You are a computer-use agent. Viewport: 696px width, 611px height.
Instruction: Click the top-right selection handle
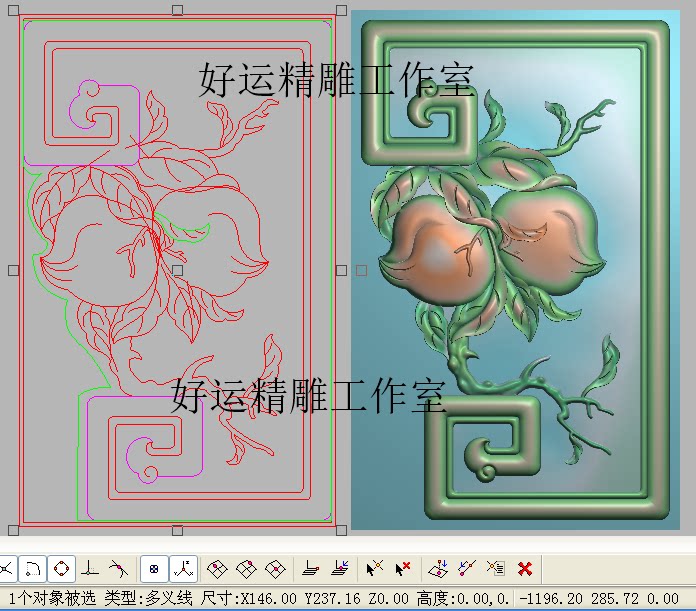point(341,10)
